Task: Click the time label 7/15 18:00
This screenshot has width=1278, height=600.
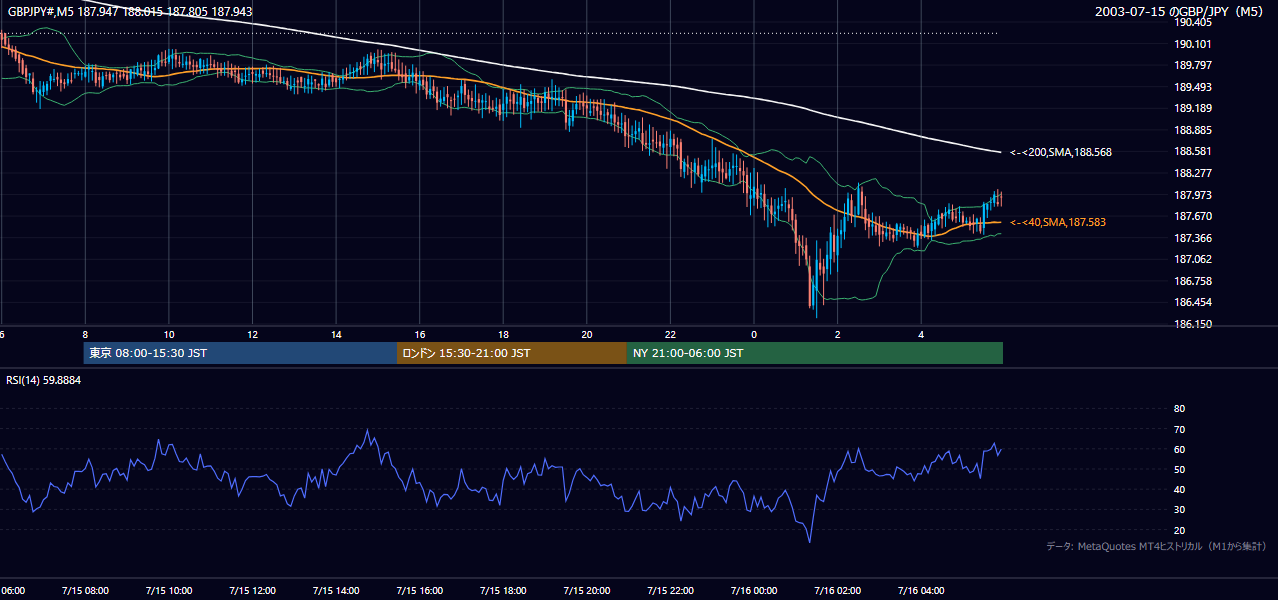Action: (503, 591)
